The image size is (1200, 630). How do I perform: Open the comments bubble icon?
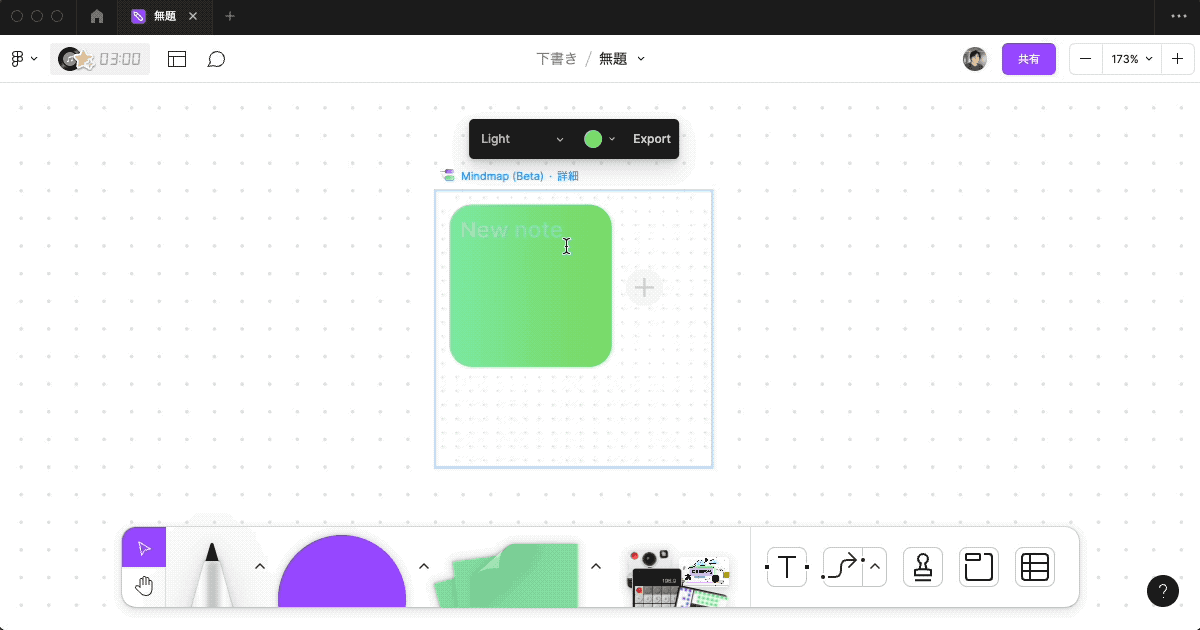[216, 59]
